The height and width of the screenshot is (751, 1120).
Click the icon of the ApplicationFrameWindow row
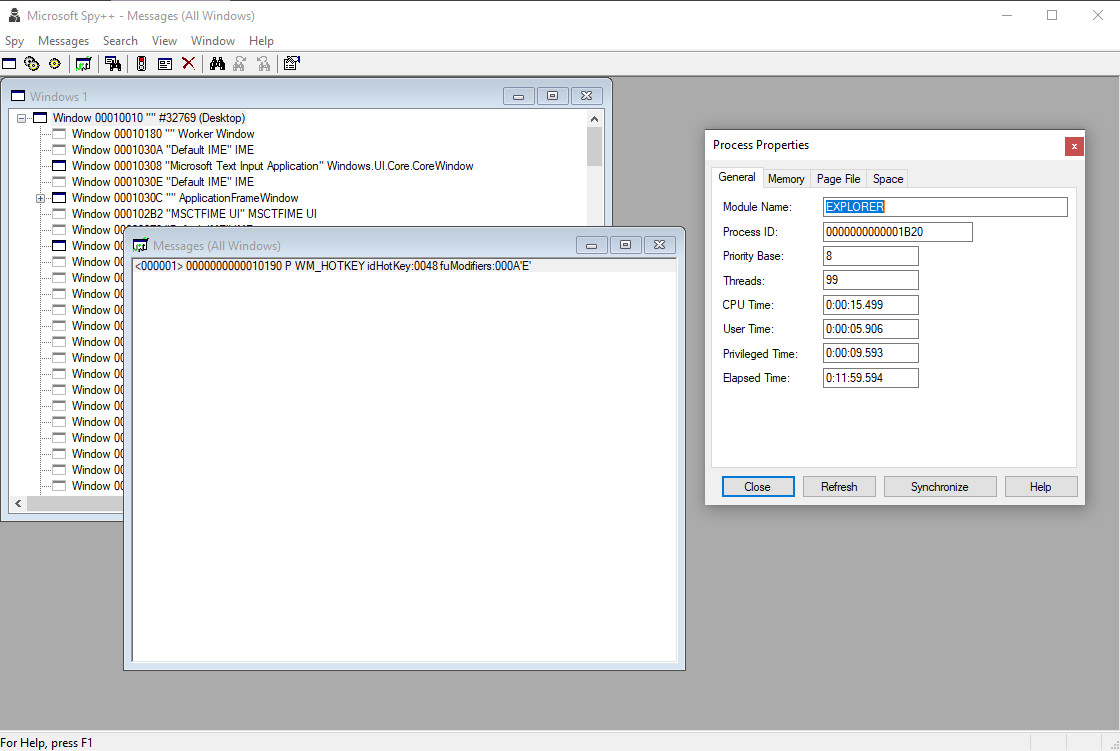(59, 198)
